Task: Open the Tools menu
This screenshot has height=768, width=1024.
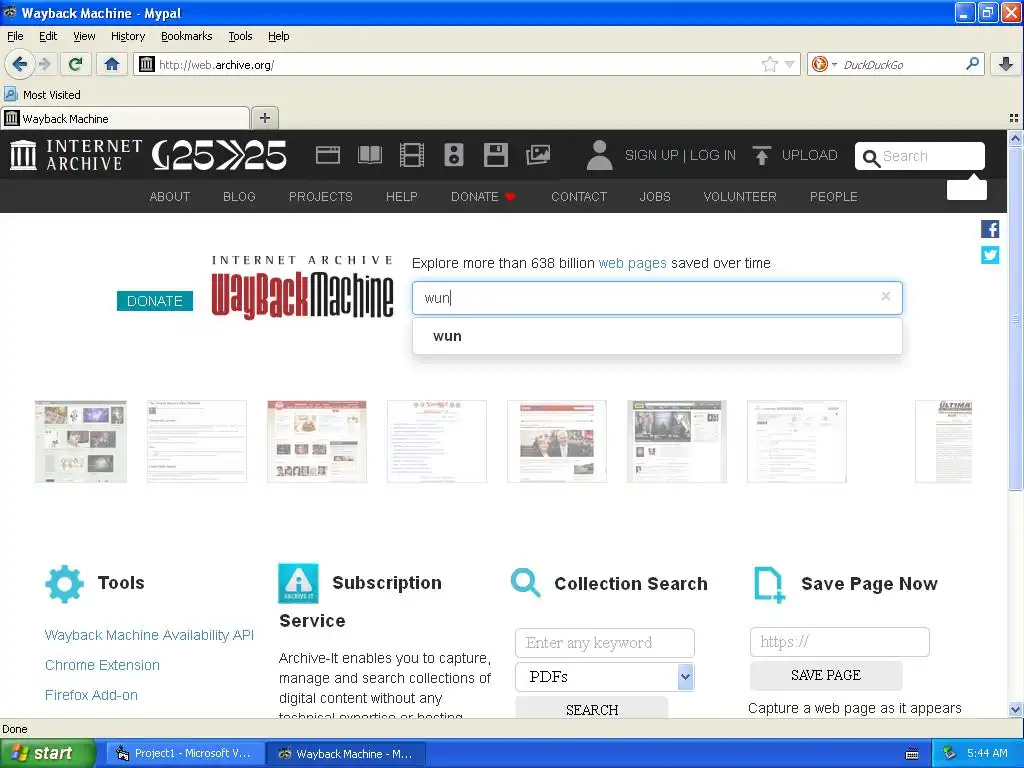Action: 240,36
